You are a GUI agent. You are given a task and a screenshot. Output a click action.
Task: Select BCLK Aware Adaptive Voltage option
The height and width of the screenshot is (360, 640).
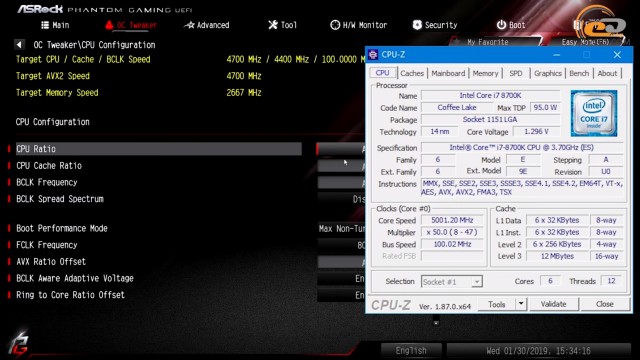click(x=75, y=278)
